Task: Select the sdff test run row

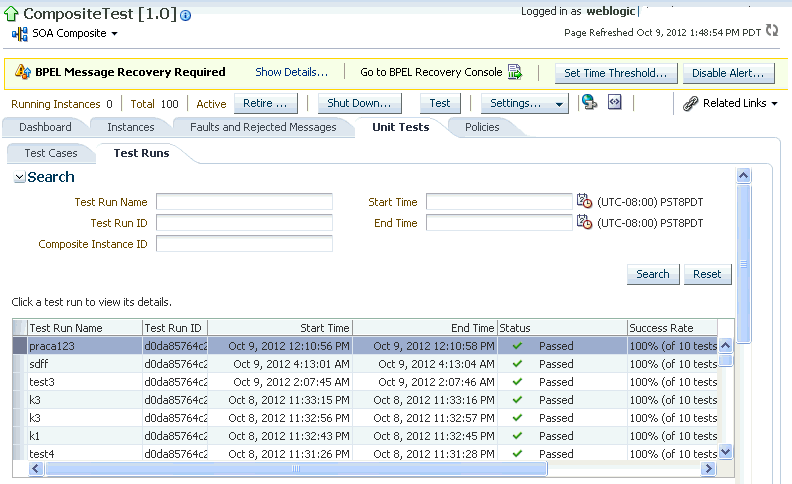Action: [x=365, y=364]
